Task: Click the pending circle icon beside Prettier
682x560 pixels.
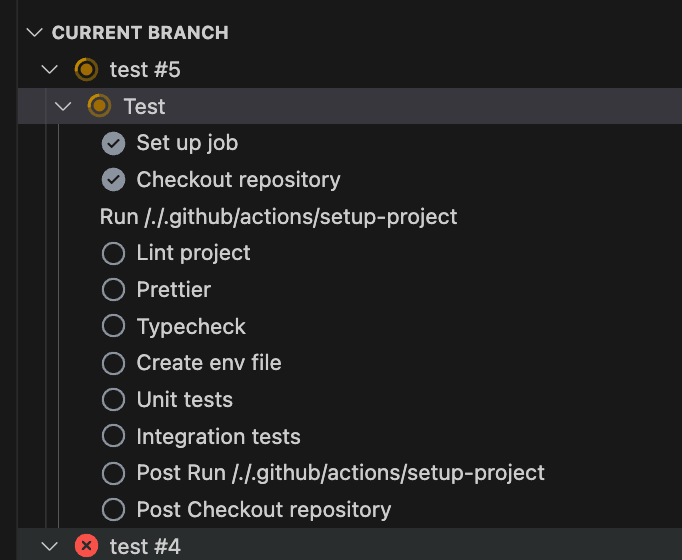Action: pyautogui.click(x=113, y=290)
